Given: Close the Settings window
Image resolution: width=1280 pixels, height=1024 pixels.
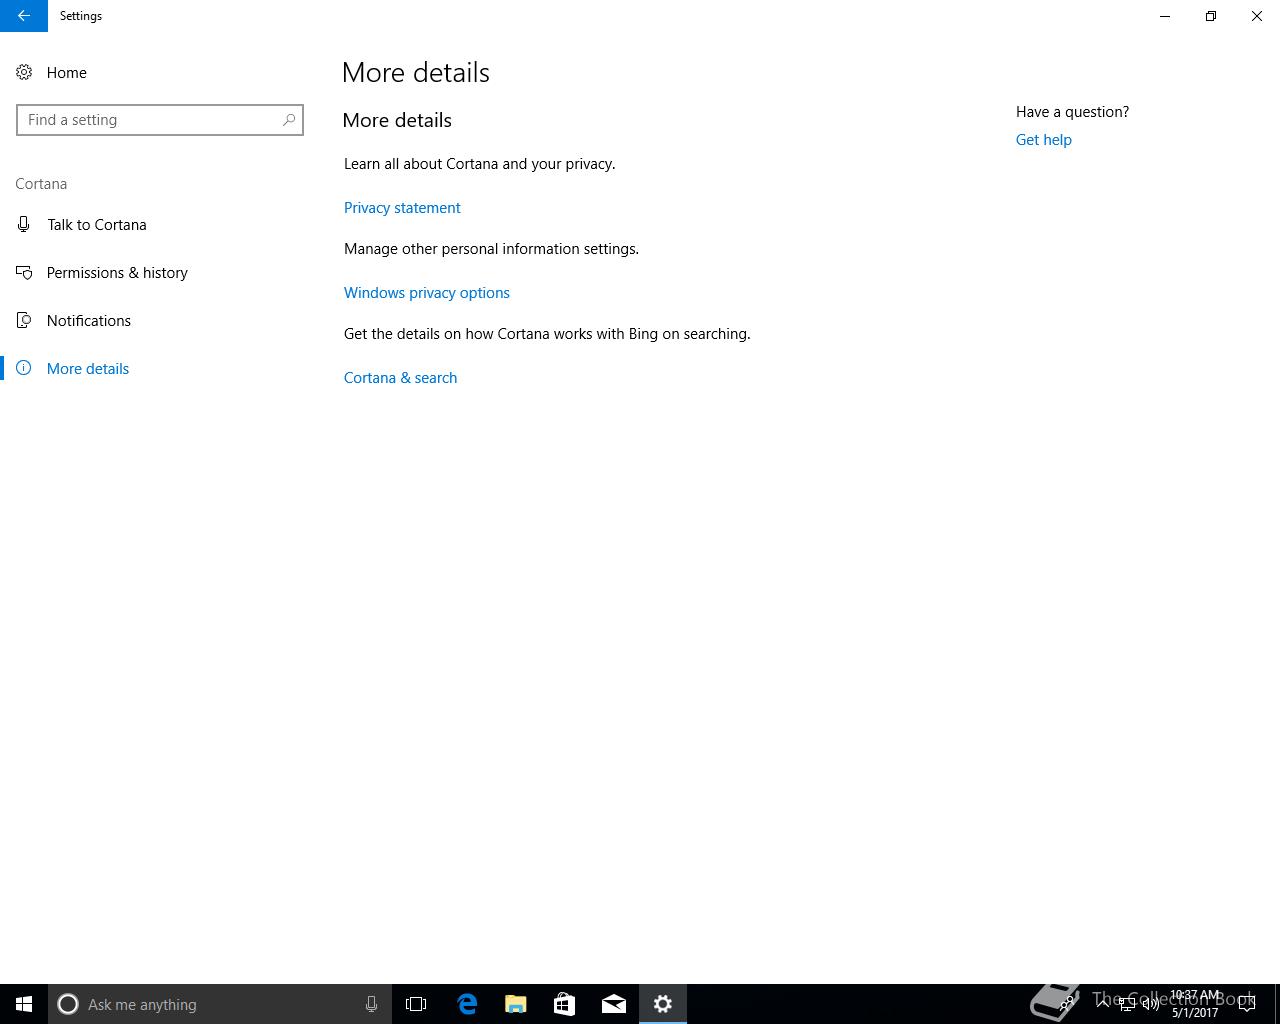Looking at the screenshot, I should pos(1257,16).
